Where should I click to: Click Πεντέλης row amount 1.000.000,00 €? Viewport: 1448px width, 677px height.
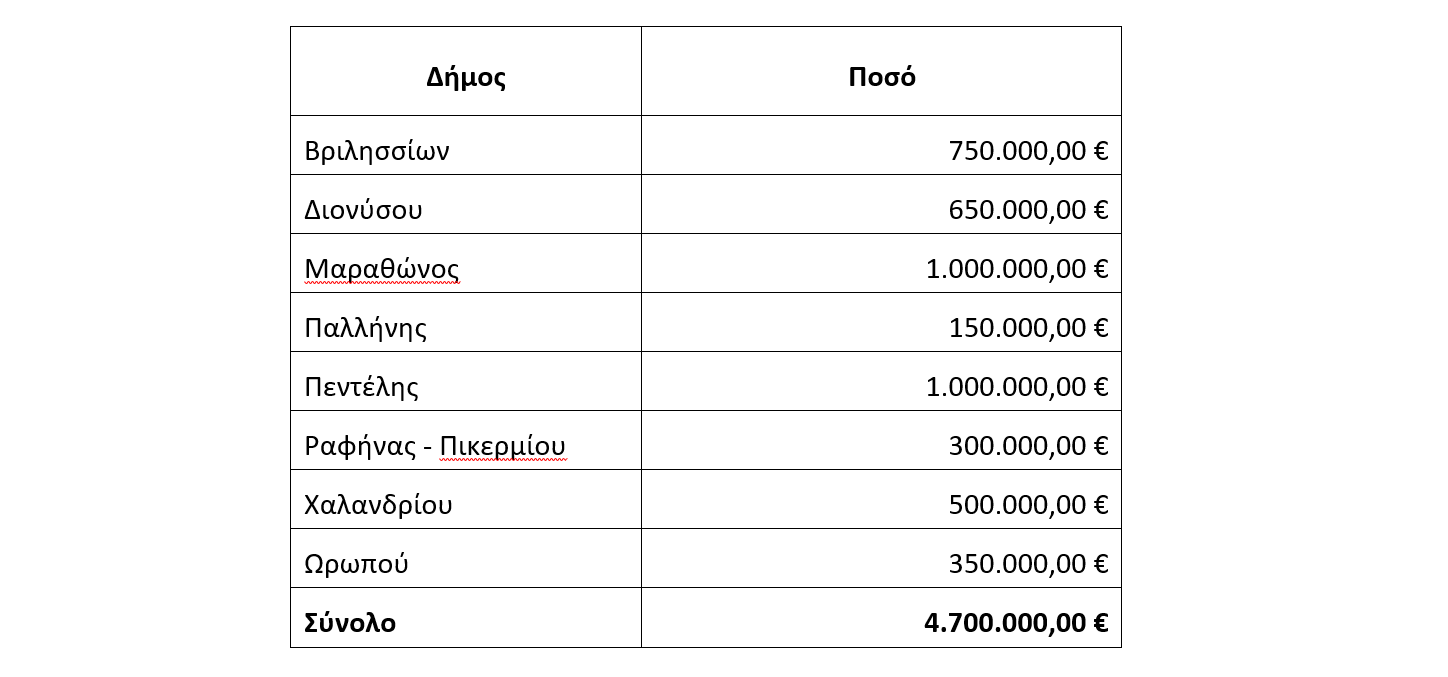click(1017, 387)
